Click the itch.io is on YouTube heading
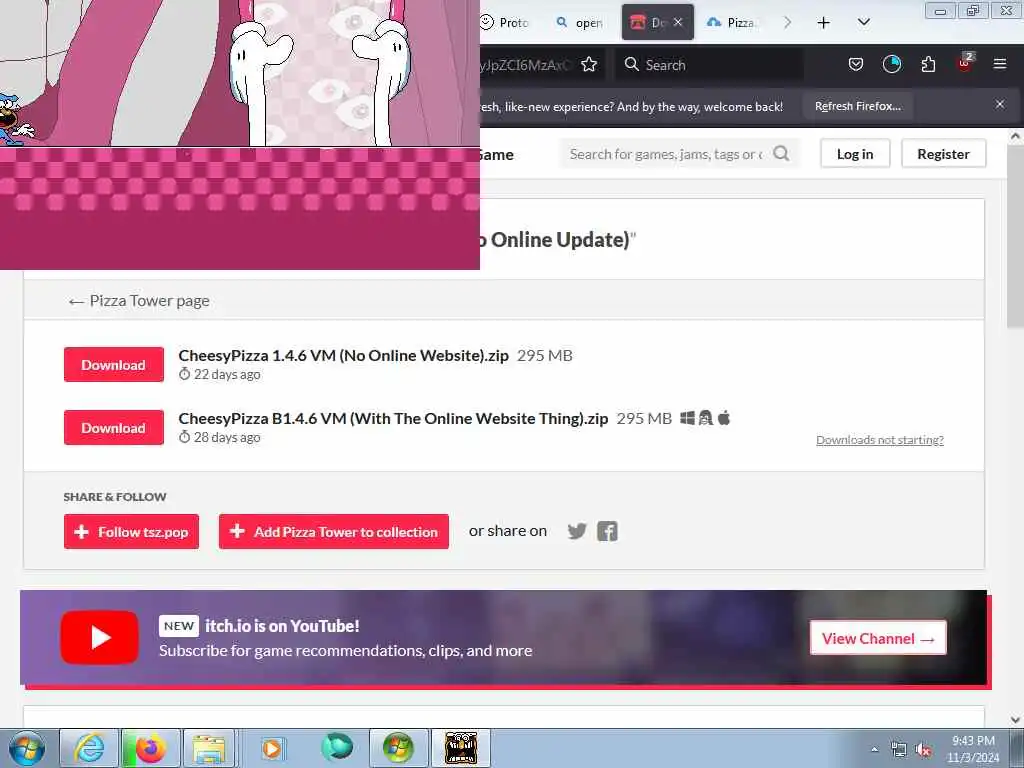The height and width of the screenshot is (768, 1024). pyautogui.click(x=282, y=626)
